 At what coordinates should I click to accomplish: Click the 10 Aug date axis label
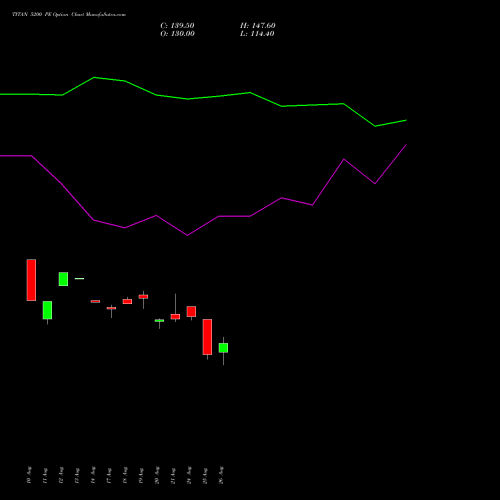click(29, 475)
